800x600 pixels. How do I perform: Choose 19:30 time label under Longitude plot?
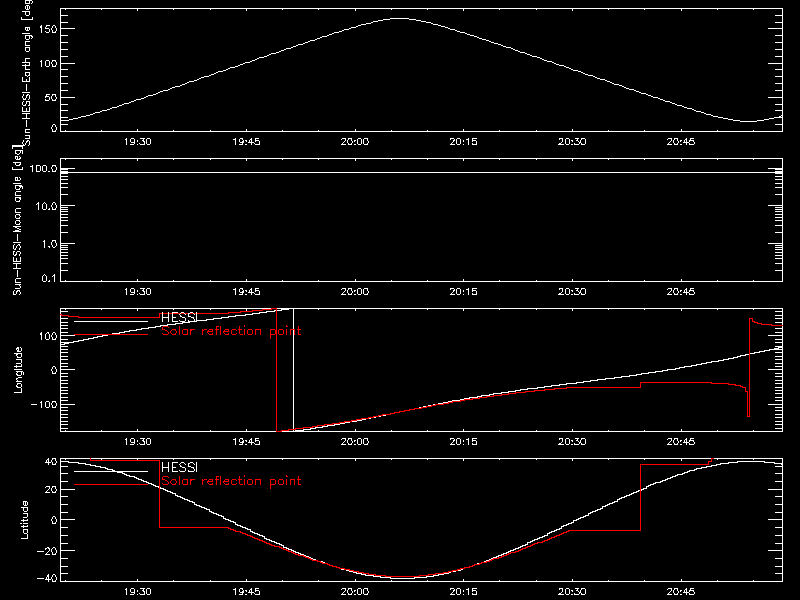138,442
